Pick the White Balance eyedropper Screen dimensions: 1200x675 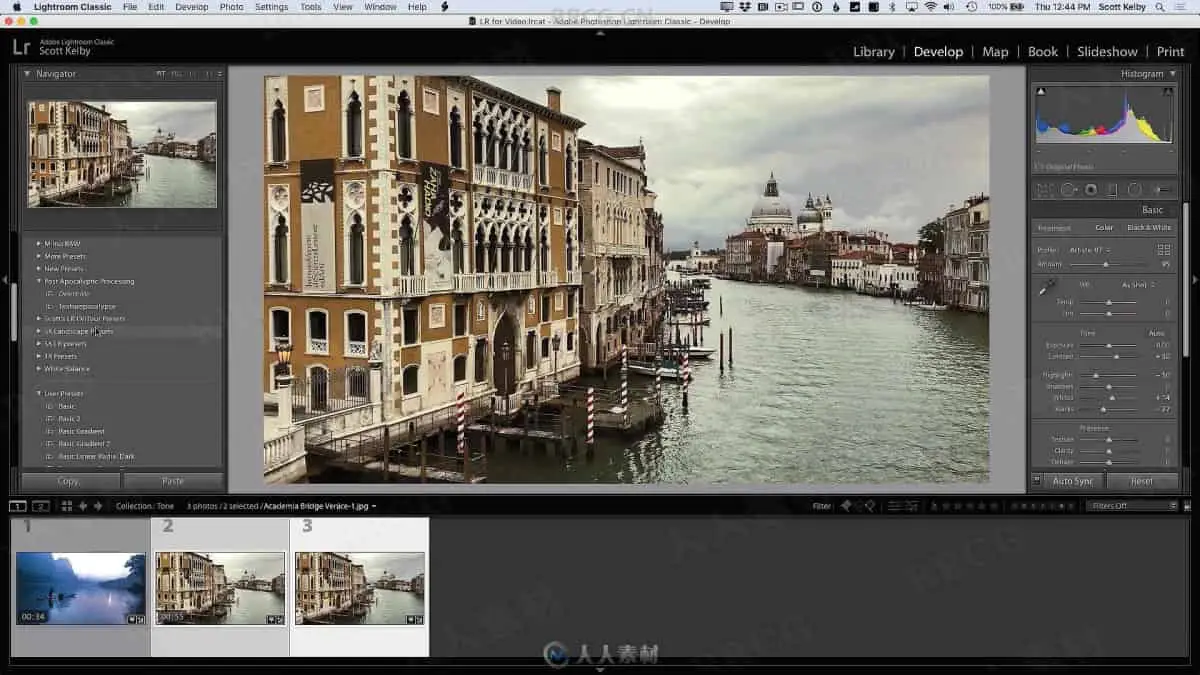click(1046, 287)
